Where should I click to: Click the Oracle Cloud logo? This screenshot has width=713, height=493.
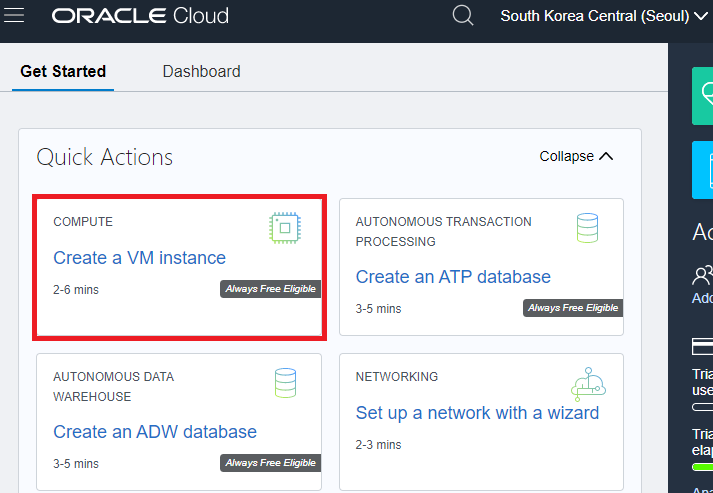(140, 16)
